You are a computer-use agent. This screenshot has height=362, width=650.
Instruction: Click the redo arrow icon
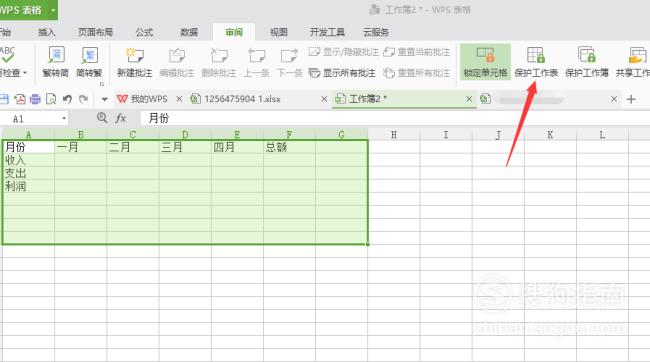83,99
